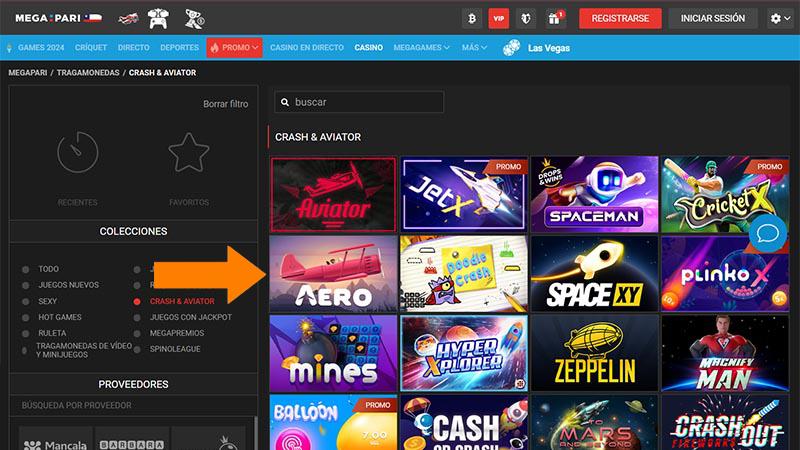This screenshot has width=800, height=450.
Task: Click the bitcoin payment icon
Action: point(472,19)
